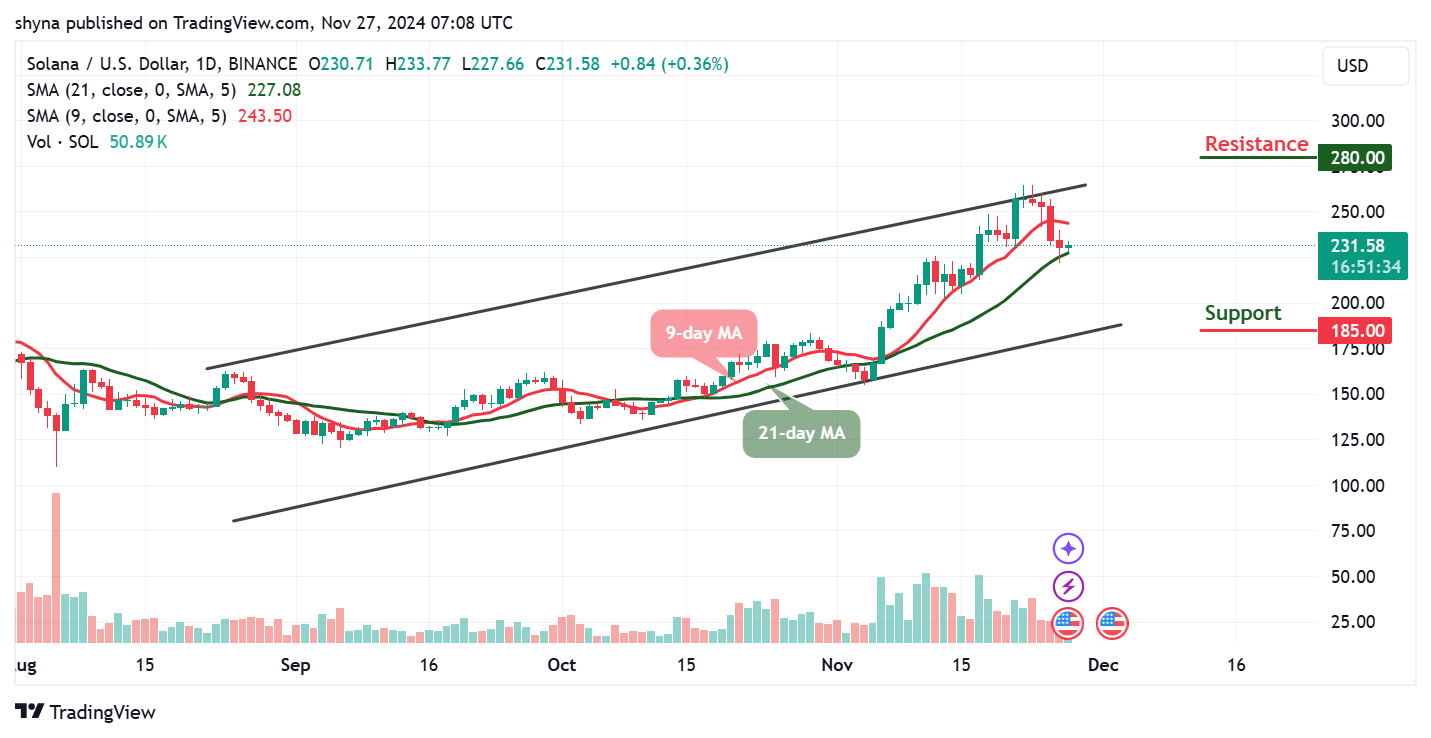Click the Nov date label on time axis
This screenshot has width=1431, height=738.
click(x=836, y=665)
